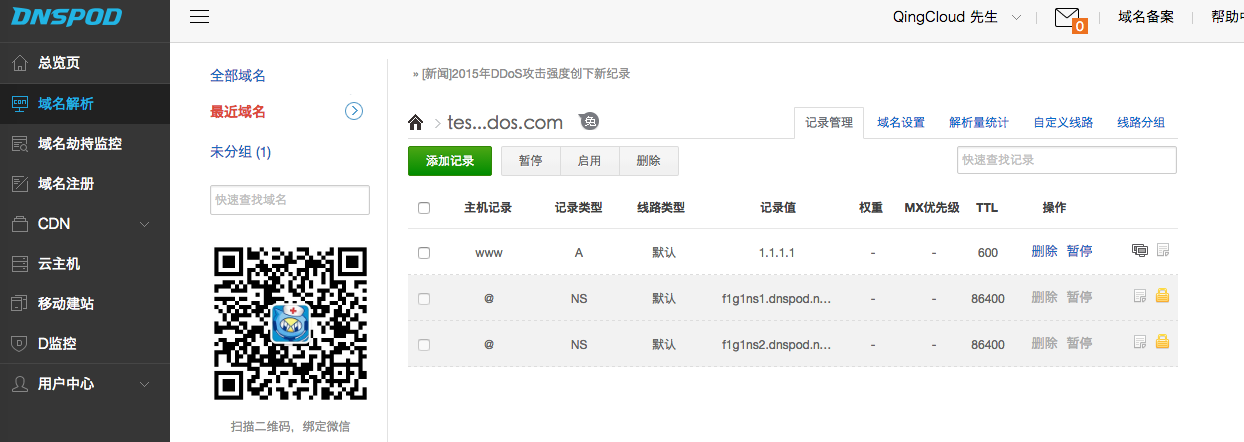The width and height of the screenshot is (1244, 442).
Task: Open the mail inbox envelope icon
Action: pyautogui.click(x=1068, y=18)
